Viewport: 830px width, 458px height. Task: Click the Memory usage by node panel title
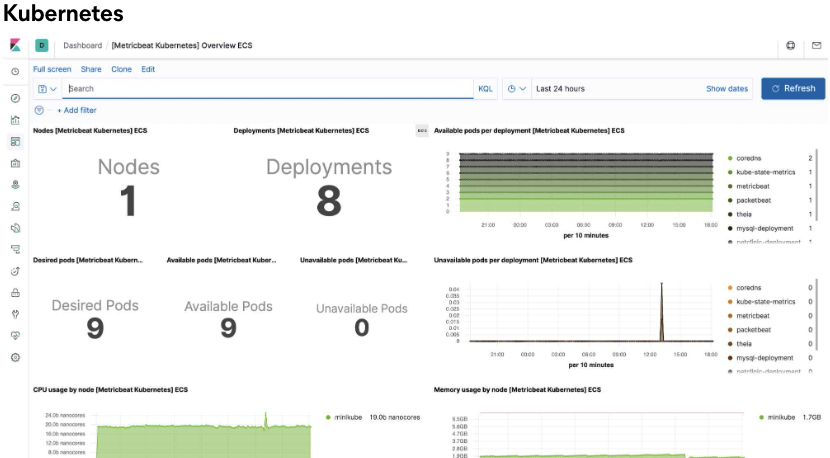pyautogui.click(x=517, y=390)
